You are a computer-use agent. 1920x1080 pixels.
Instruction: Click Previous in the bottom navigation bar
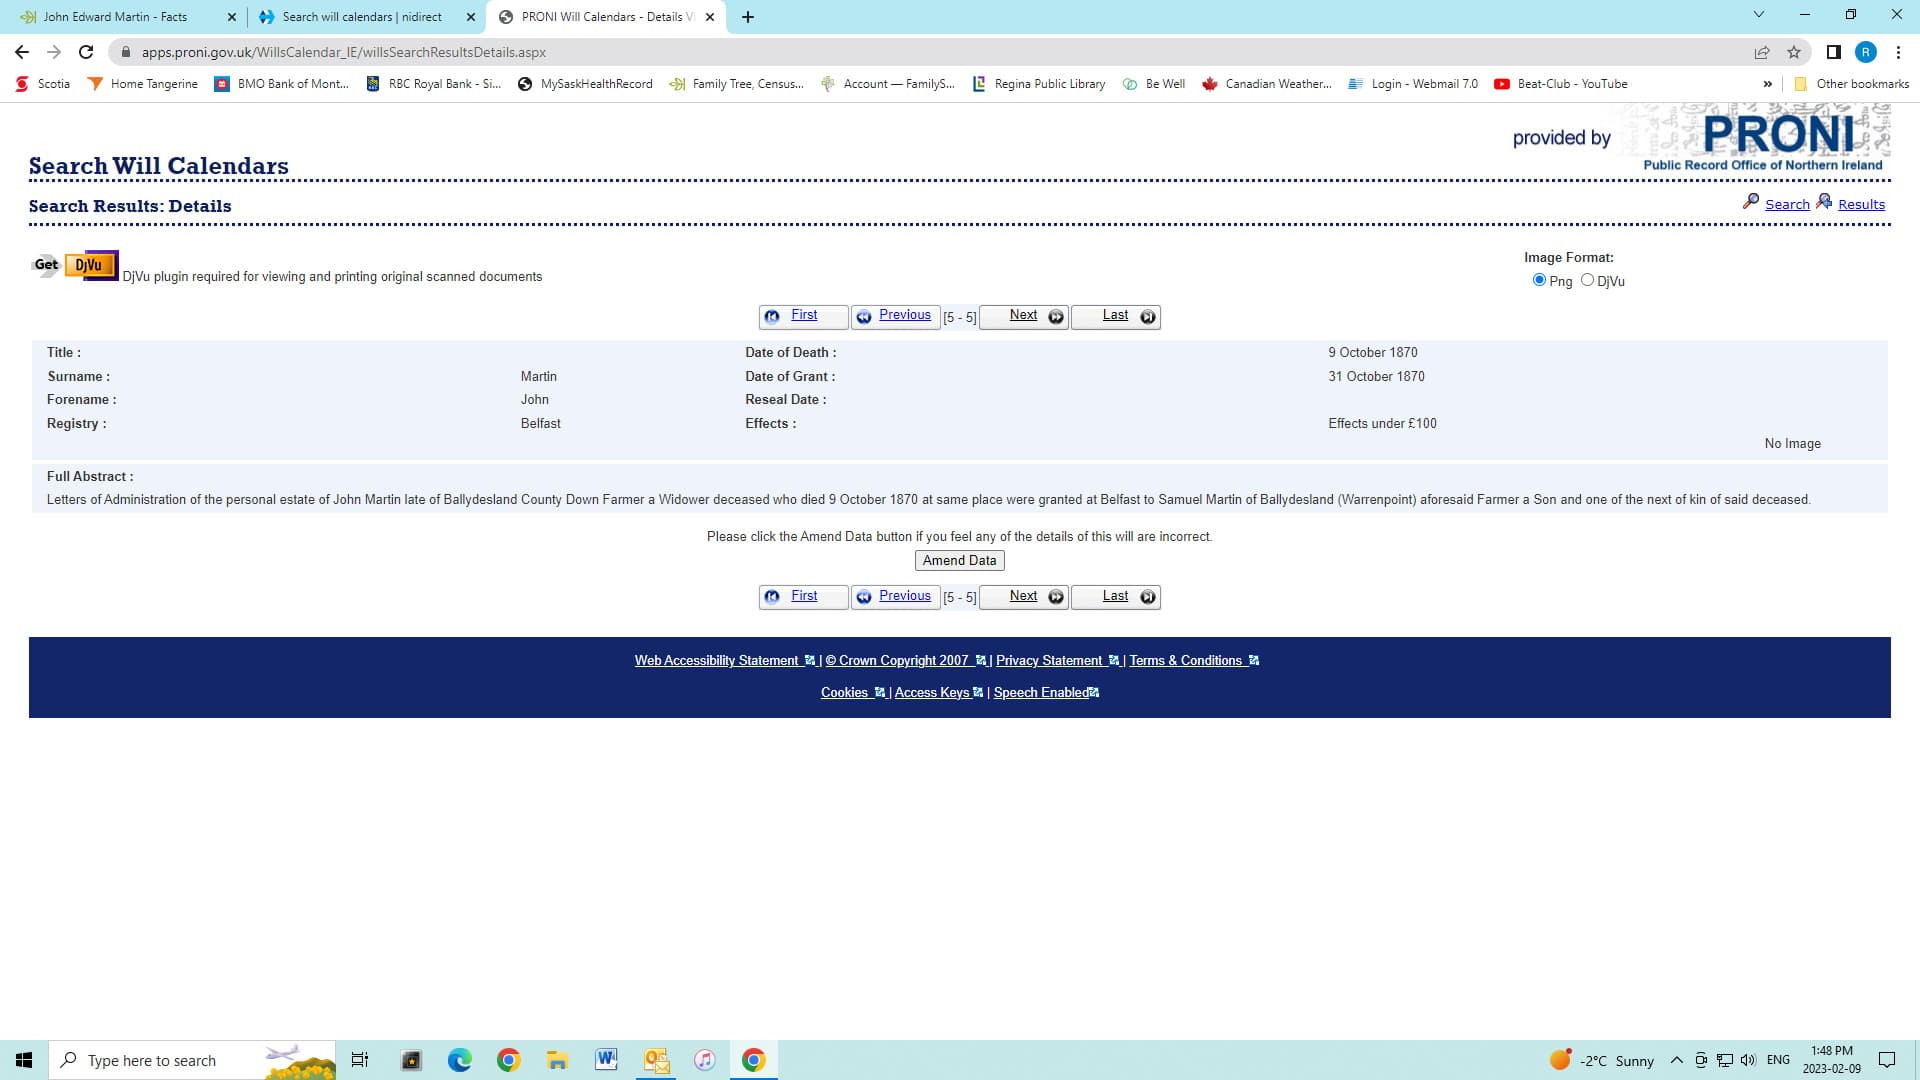point(895,597)
